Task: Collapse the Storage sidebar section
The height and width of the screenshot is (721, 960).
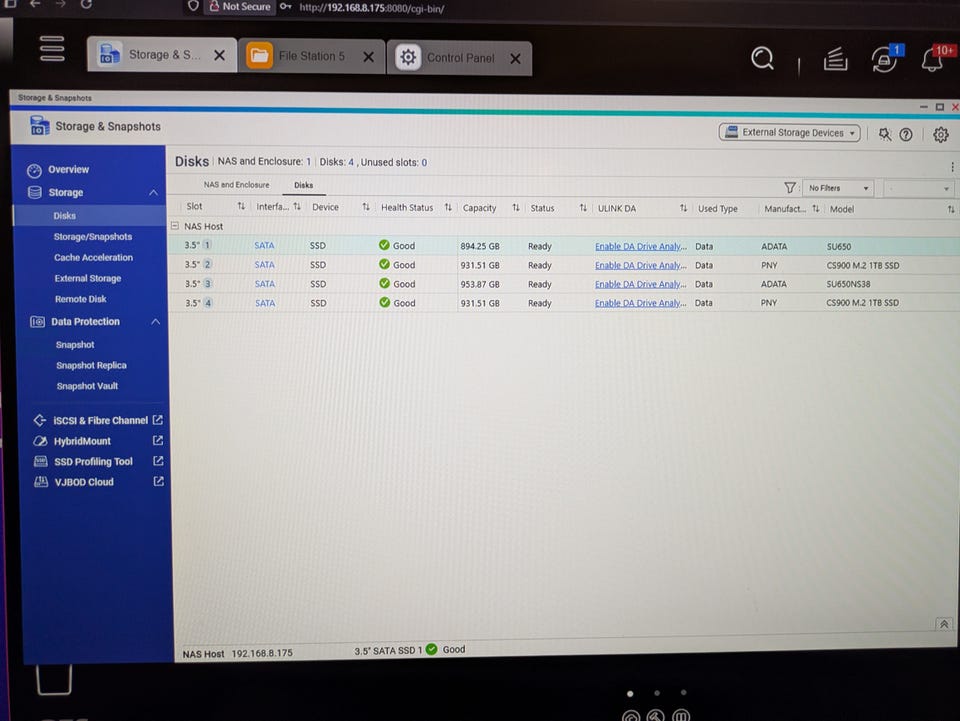Action: [153, 193]
